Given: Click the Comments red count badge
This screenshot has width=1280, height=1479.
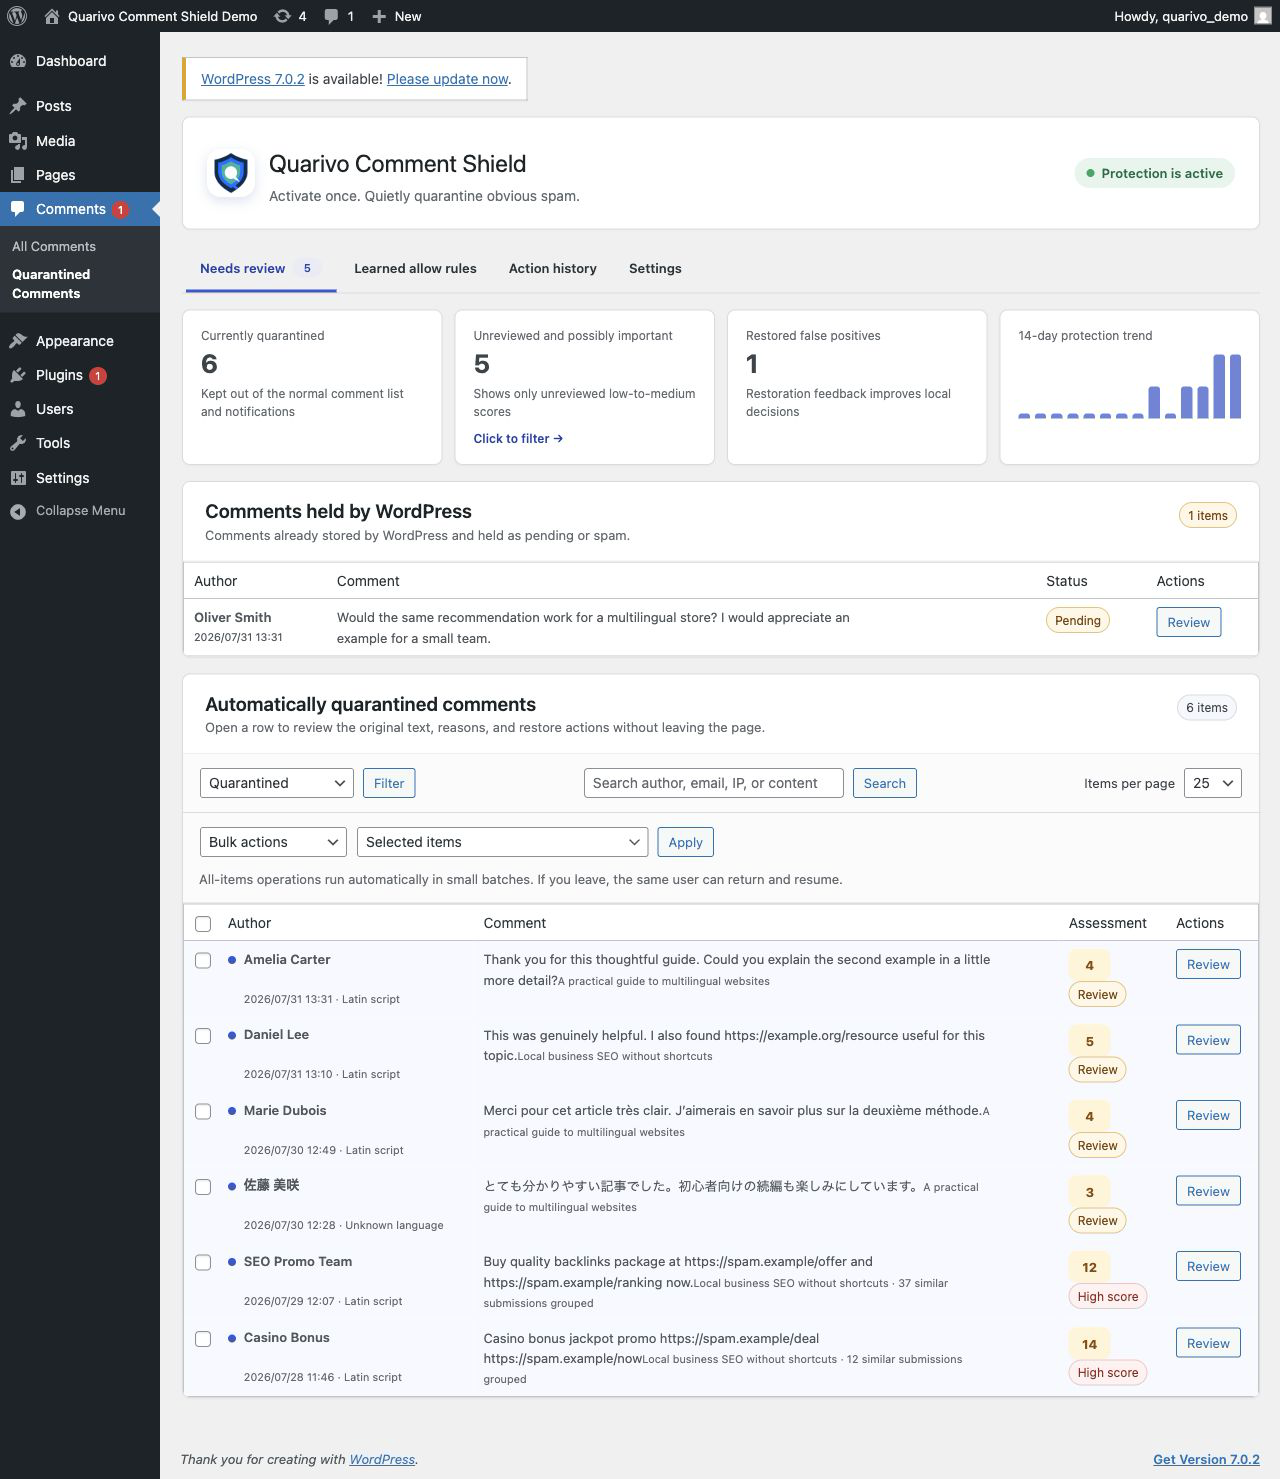Looking at the screenshot, I should coord(120,210).
